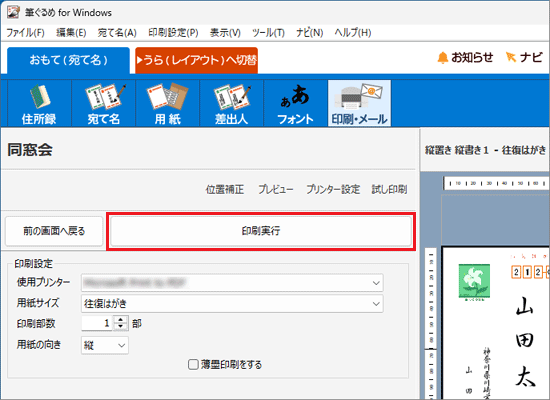Increase 印刷部数 with the up arrow
550x400 pixels.
(x=121, y=320)
